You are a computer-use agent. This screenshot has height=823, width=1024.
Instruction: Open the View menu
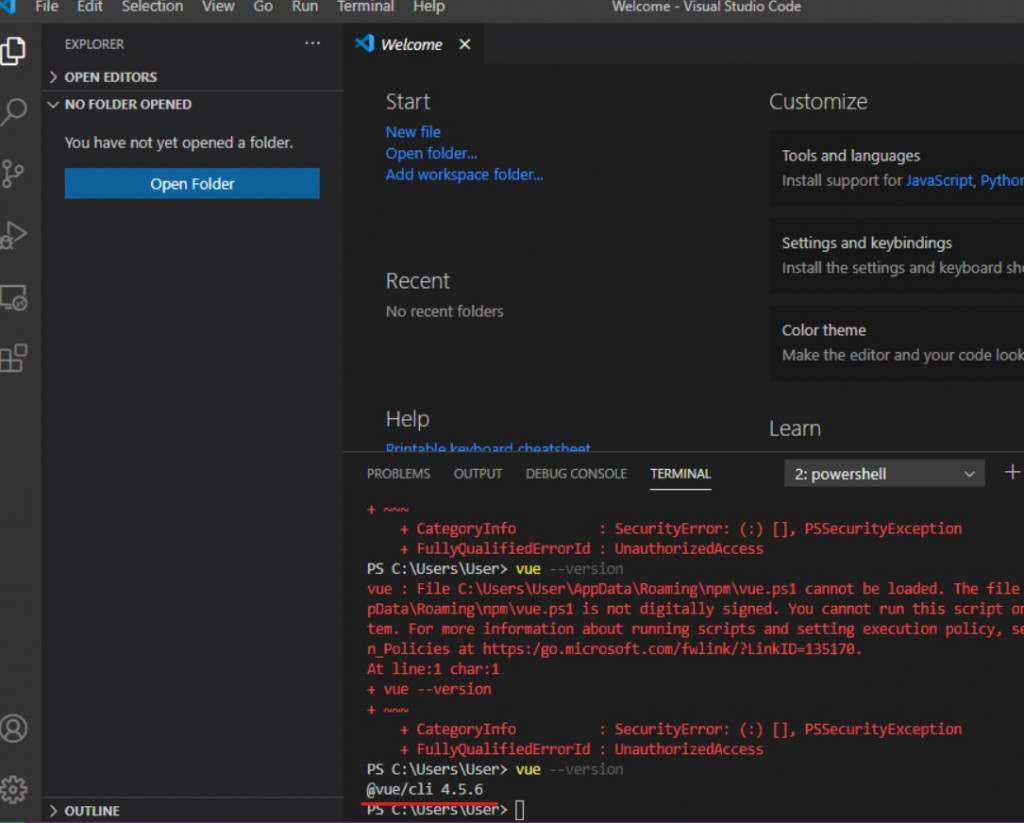click(218, 7)
